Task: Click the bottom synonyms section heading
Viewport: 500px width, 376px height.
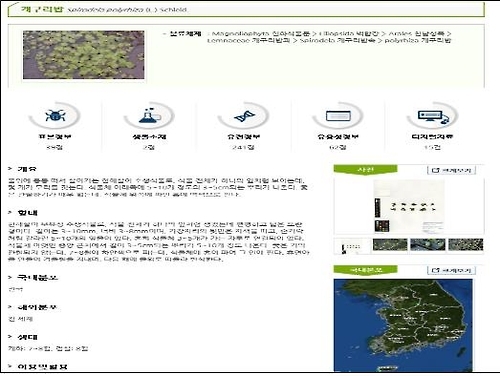Action: [42, 367]
